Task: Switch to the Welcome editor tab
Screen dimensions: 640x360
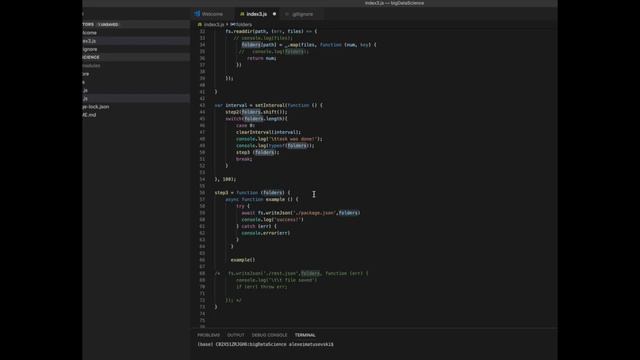Action: (x=213, y=14)
